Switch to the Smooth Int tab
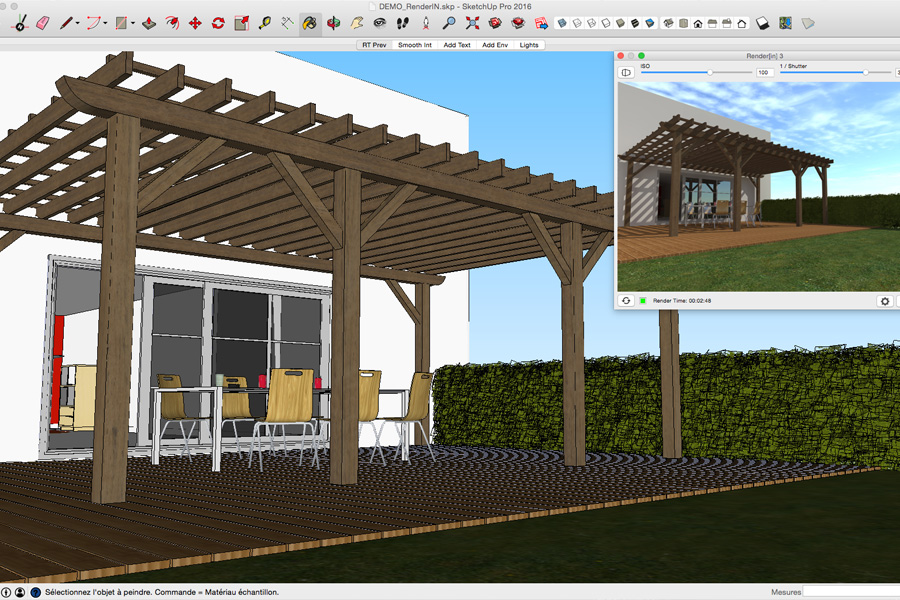Viewport: 900px width, 600px height. pyautogui.click(x=414, y=45)
